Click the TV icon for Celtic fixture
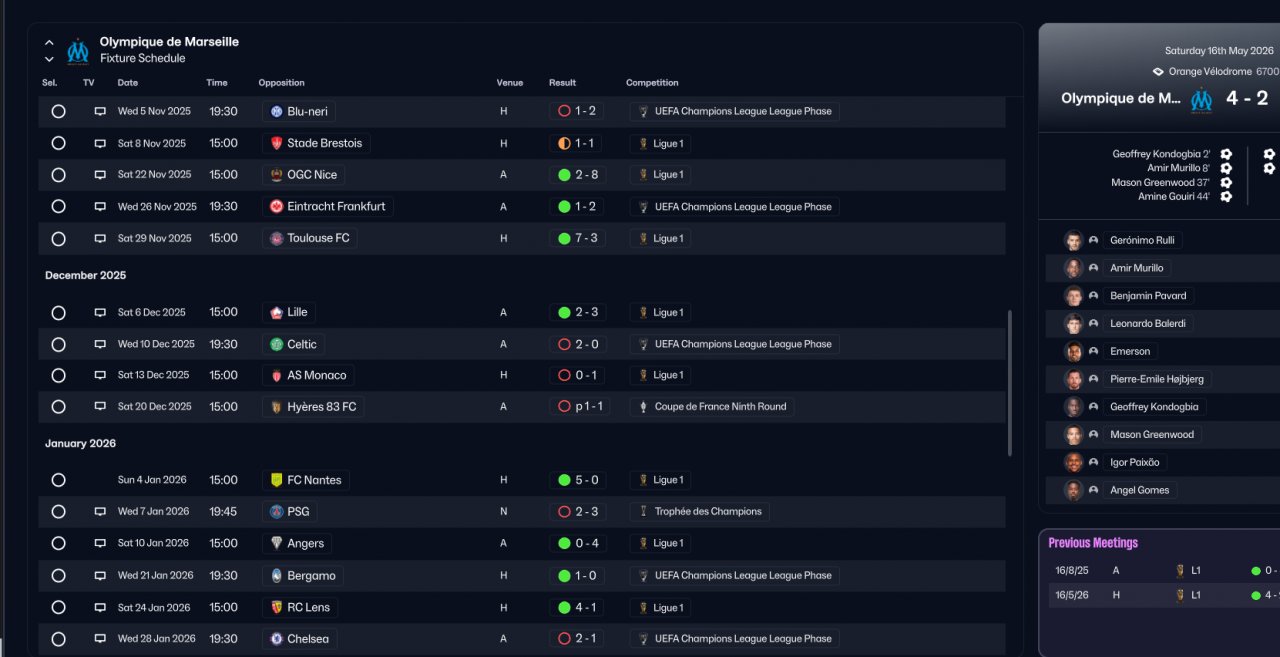 click(x=100, y=344)
